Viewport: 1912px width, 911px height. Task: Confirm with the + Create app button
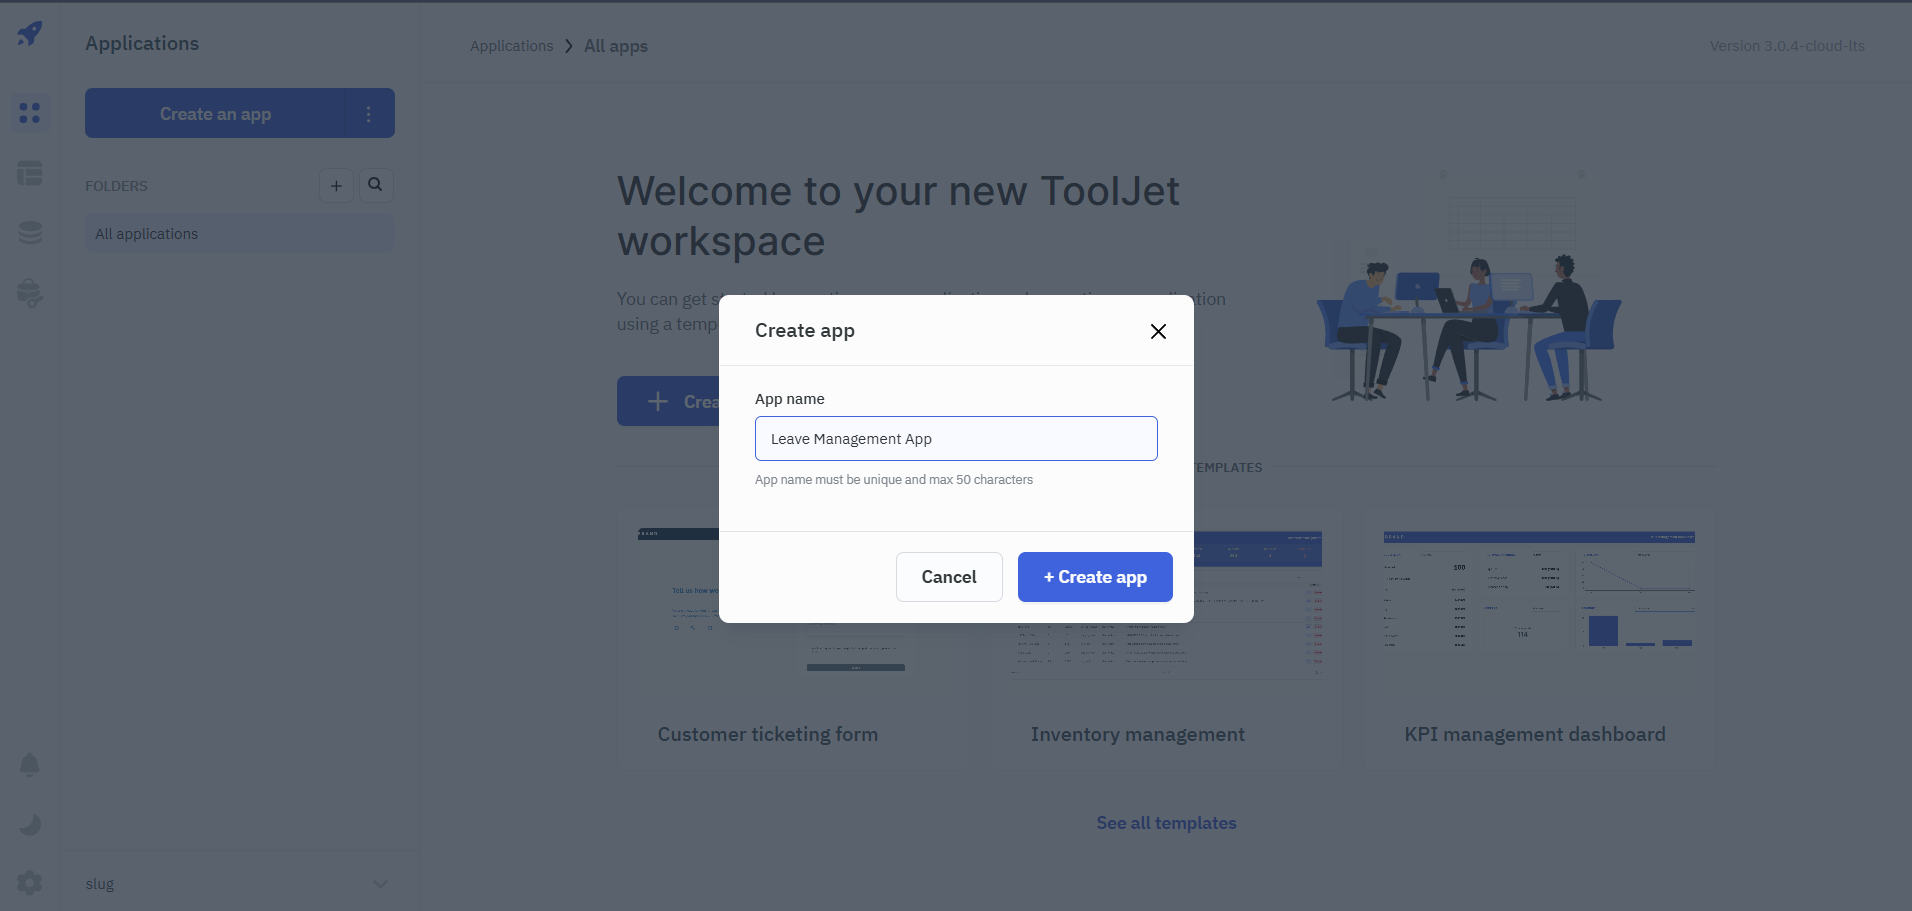[x=1095, y=577]
